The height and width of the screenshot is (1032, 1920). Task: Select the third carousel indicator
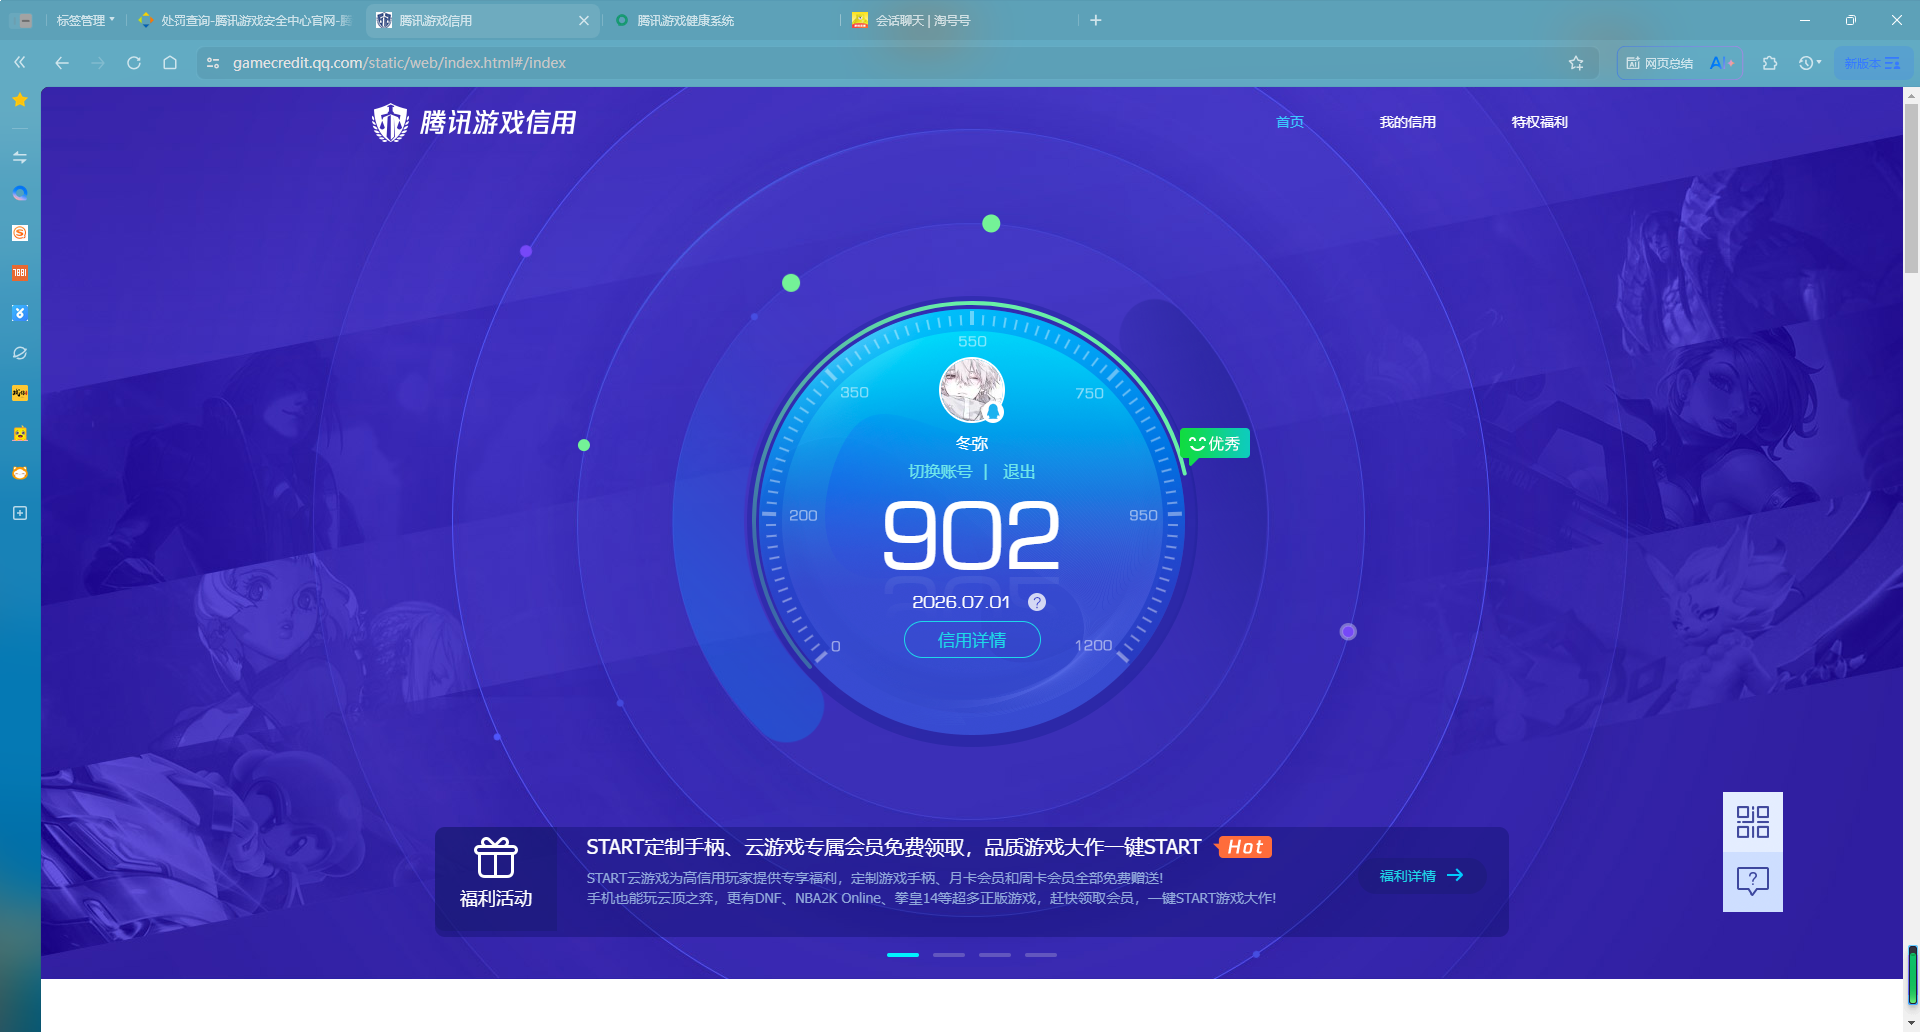[x=995, y=955]
